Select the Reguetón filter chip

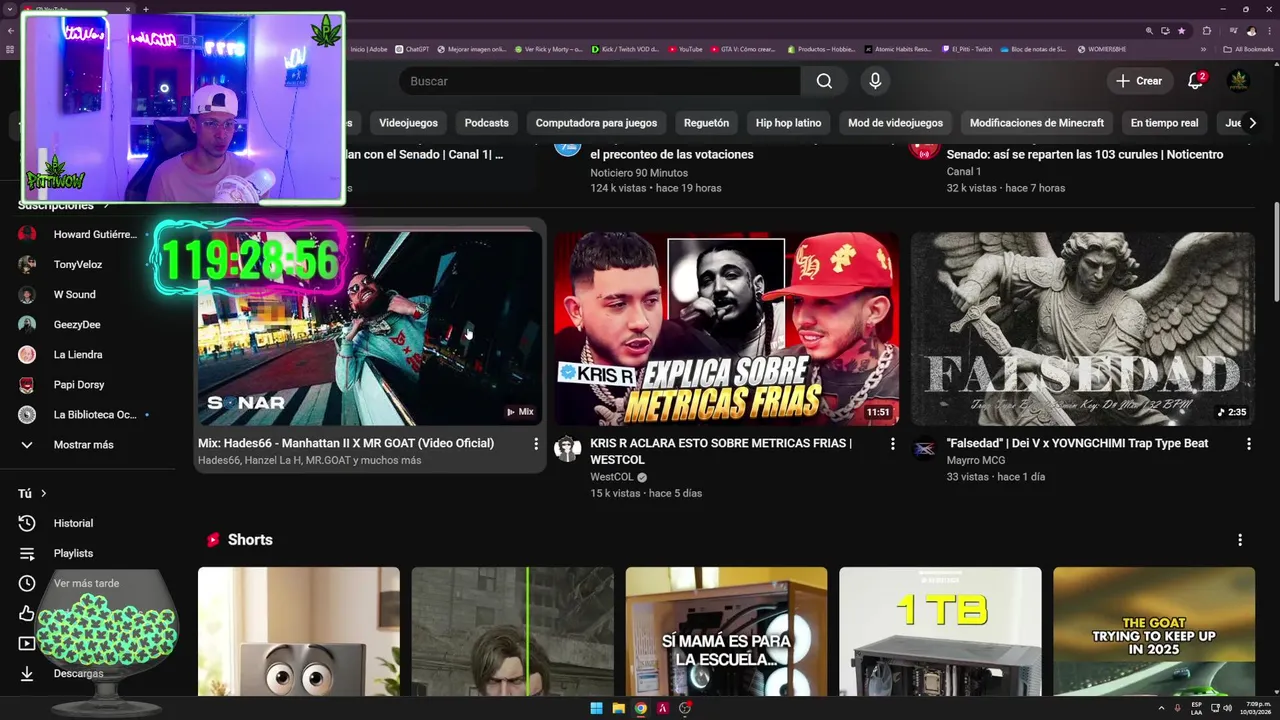click(706, 123)
